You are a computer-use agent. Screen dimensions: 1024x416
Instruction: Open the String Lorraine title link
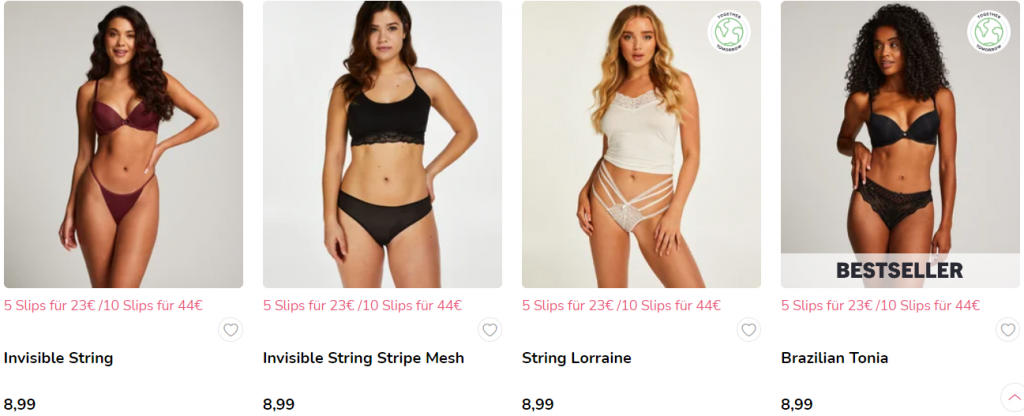(577, 358)
